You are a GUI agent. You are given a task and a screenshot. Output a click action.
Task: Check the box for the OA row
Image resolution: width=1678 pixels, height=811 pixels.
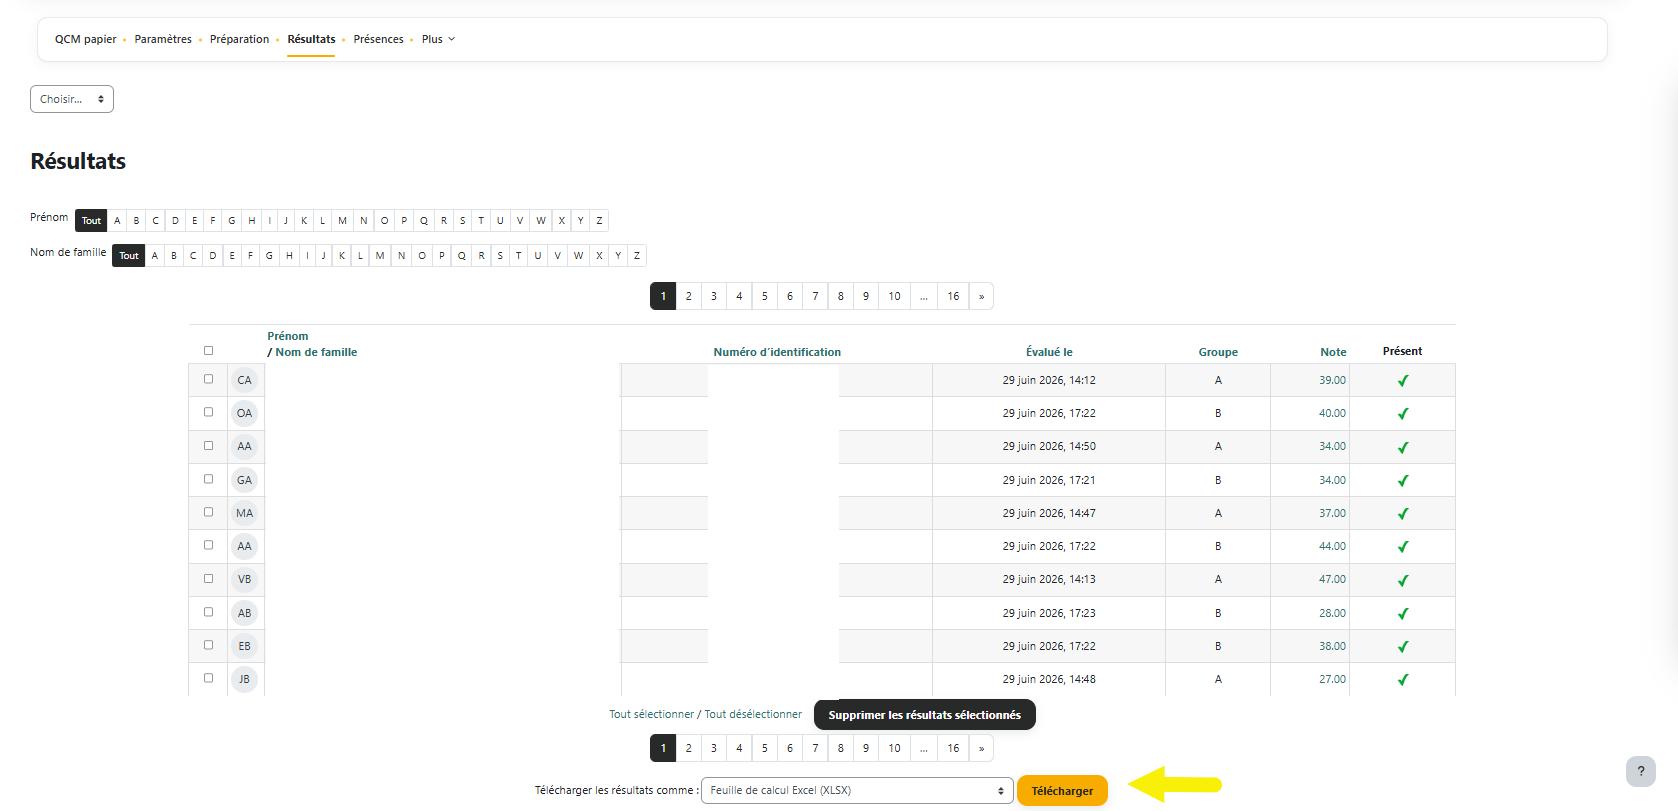(208, 412)
